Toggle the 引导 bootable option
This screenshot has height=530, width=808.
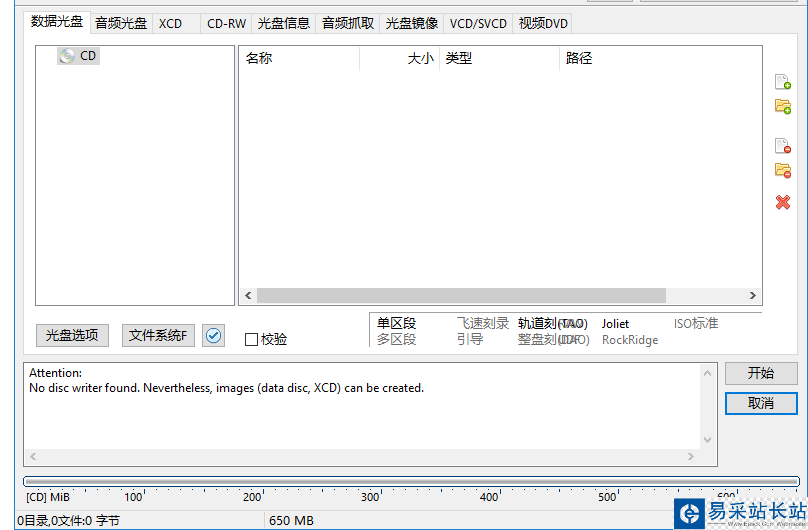coord(470,339)
